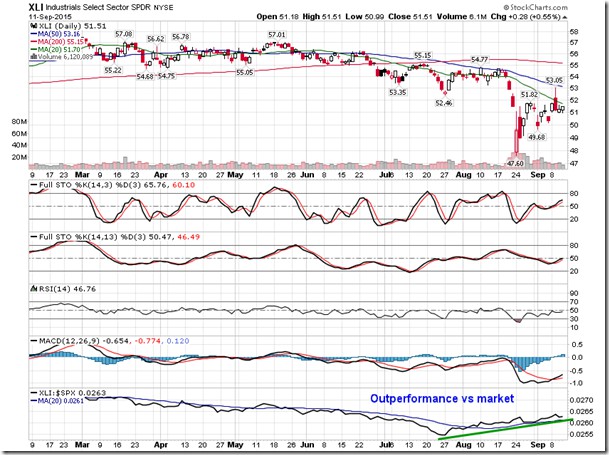Click the MA(50) 53.16 legend entry
This screenshot has width=609, height=455.
58,34
